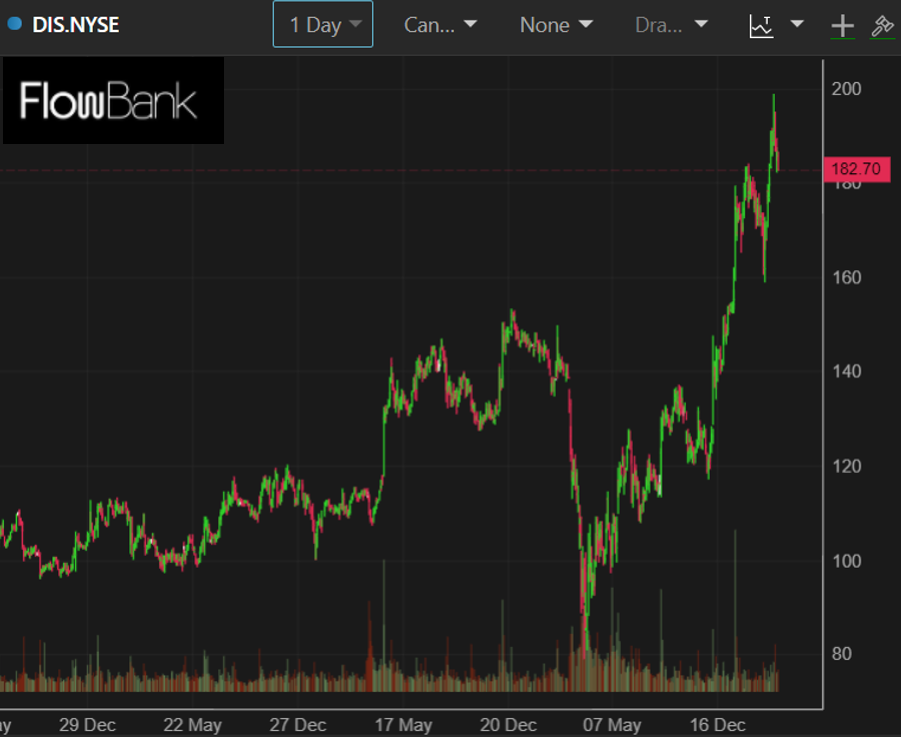Click the gavel trade icon
901x737 pixels.
click(881, 26)
